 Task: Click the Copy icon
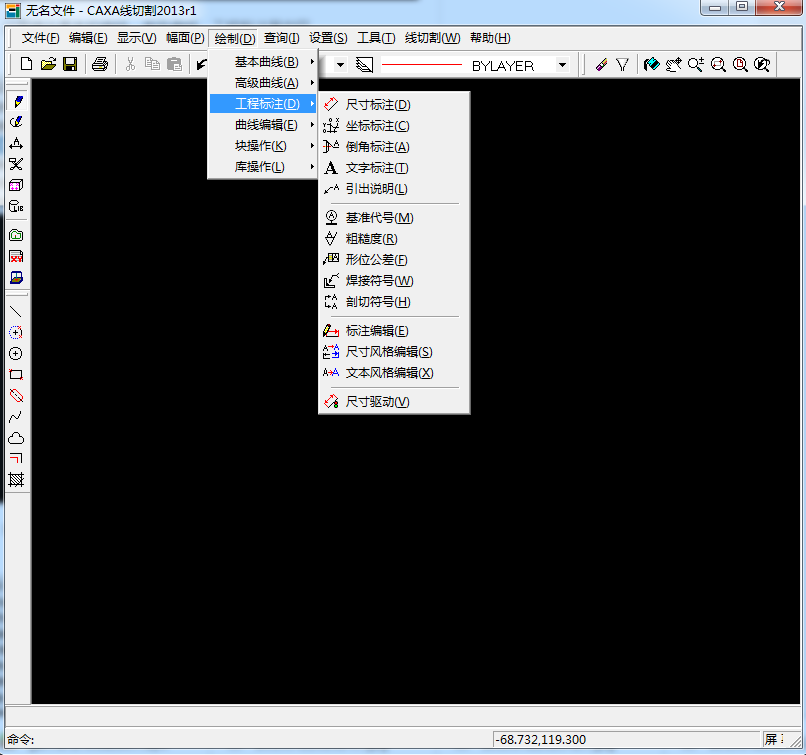(152, 64)
